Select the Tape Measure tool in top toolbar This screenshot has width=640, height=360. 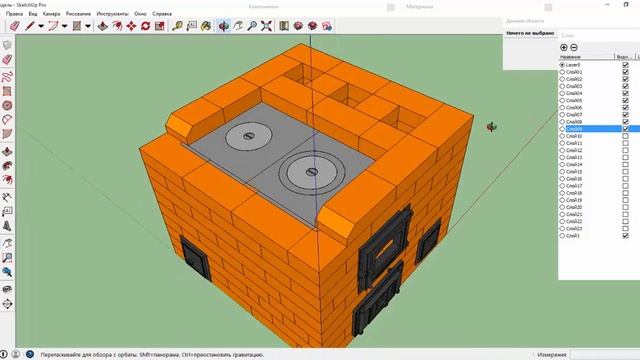[177, 26]
